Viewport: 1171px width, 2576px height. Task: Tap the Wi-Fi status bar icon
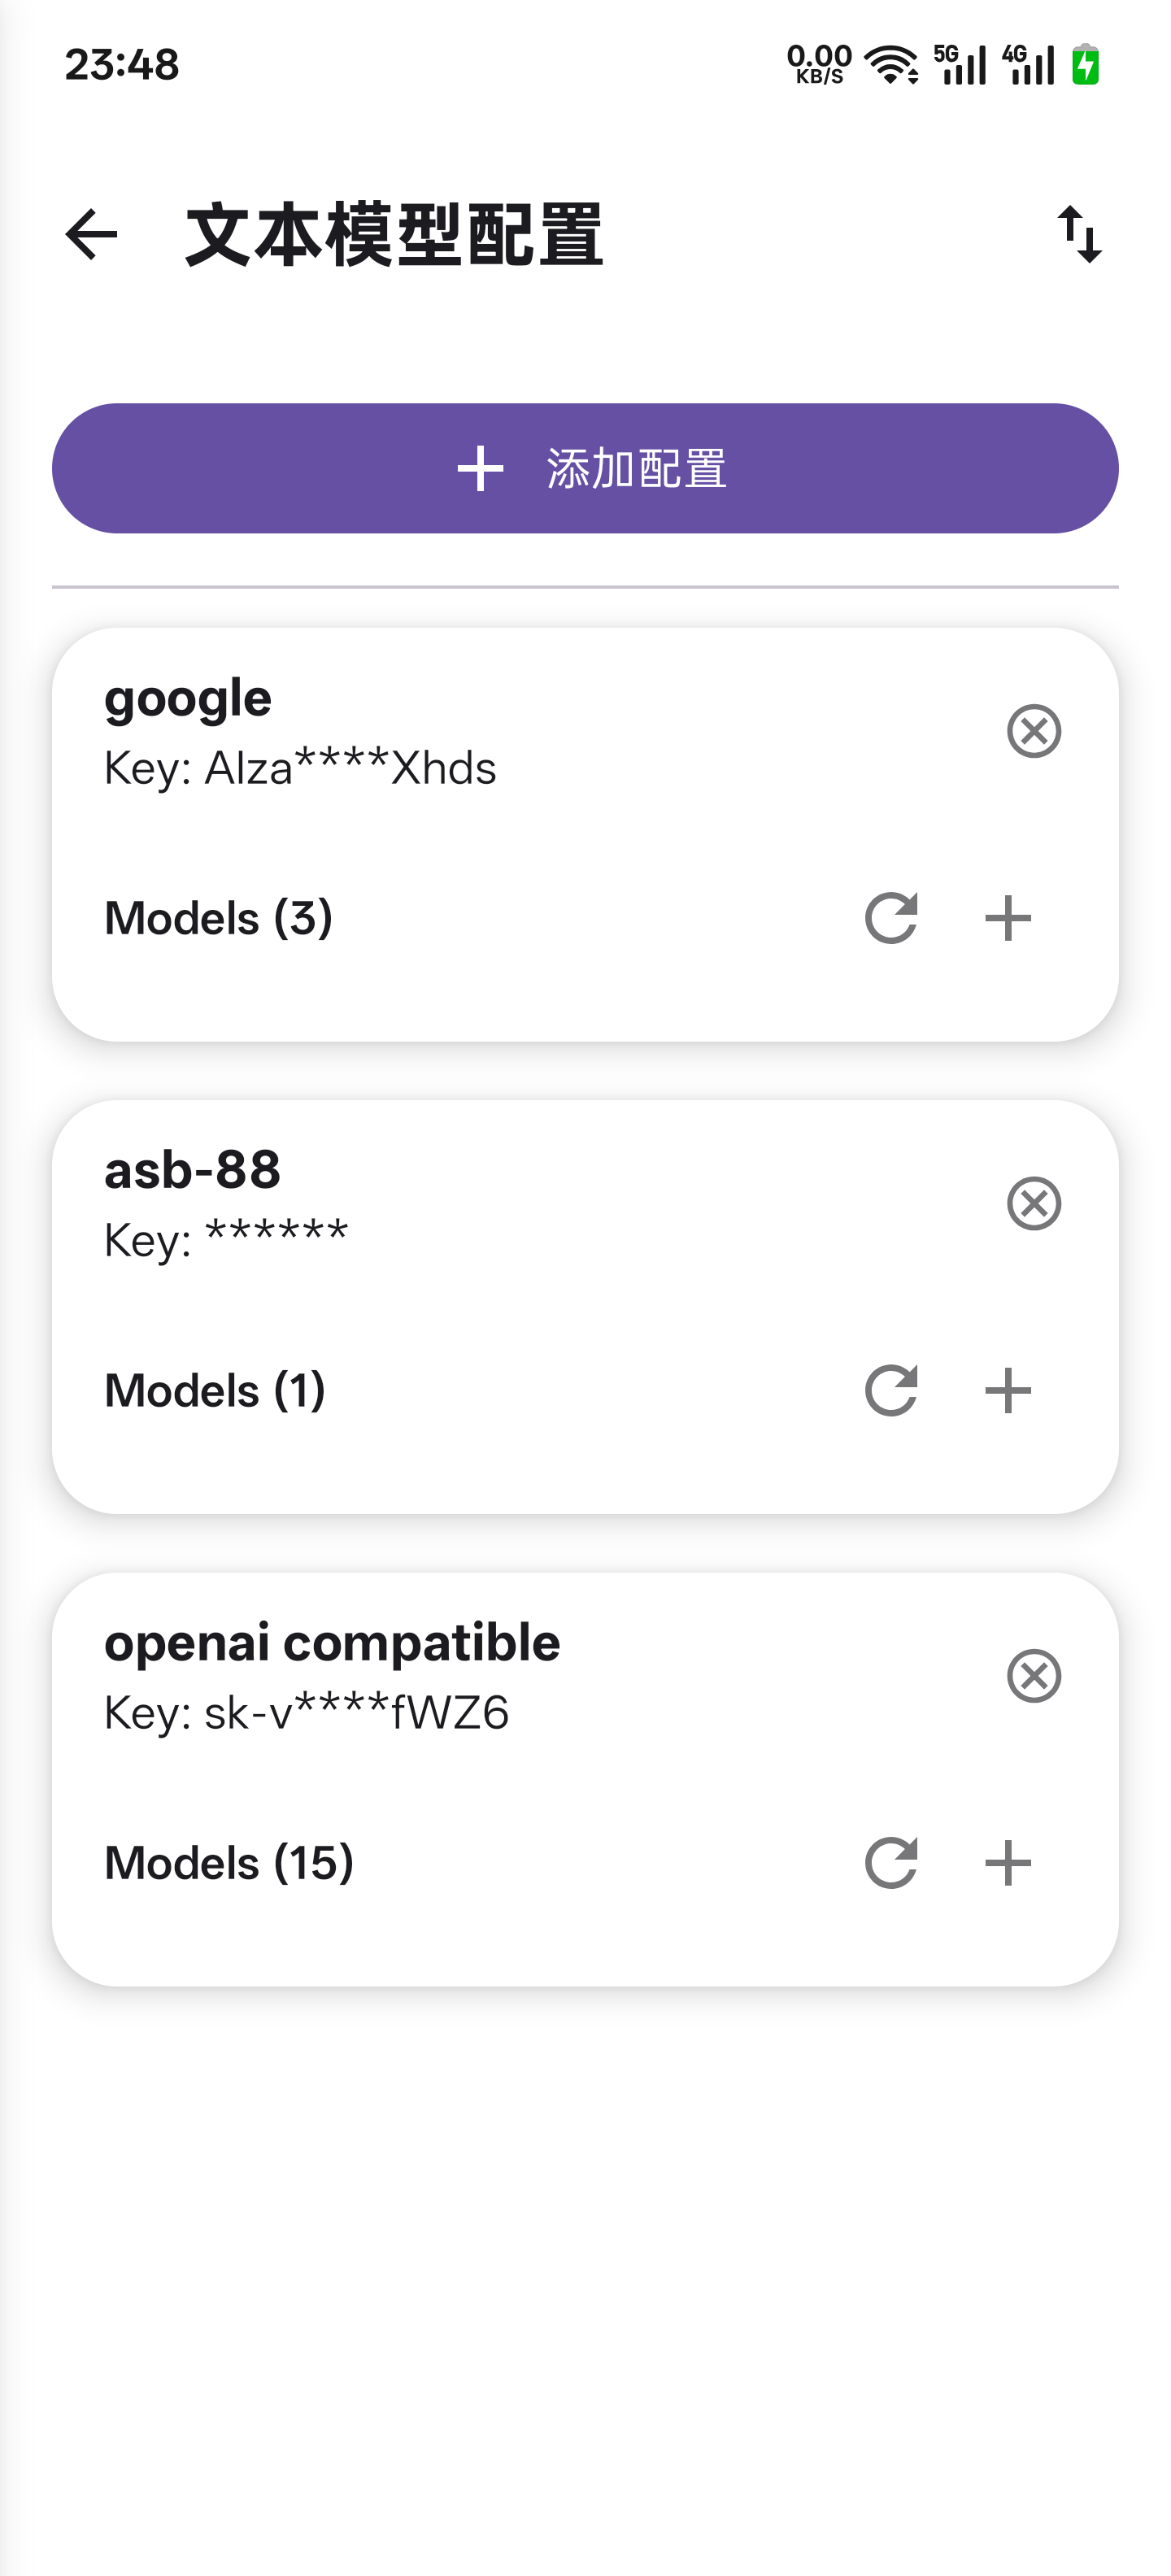[890, 65]
